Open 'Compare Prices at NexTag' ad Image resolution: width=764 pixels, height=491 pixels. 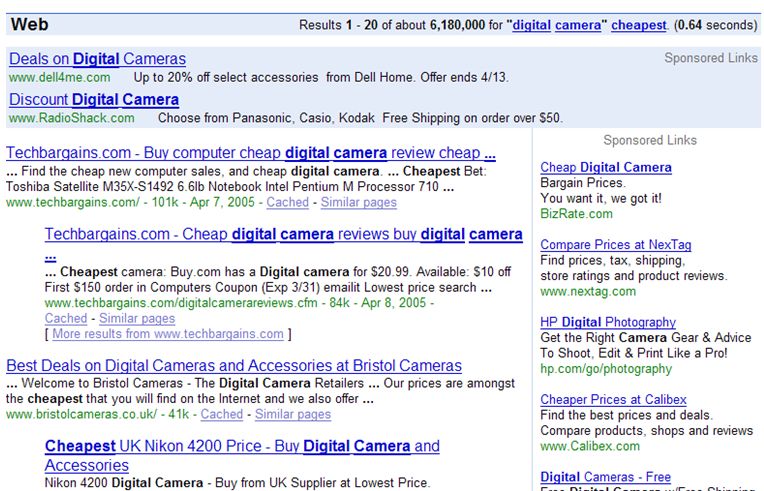(616, 245)
